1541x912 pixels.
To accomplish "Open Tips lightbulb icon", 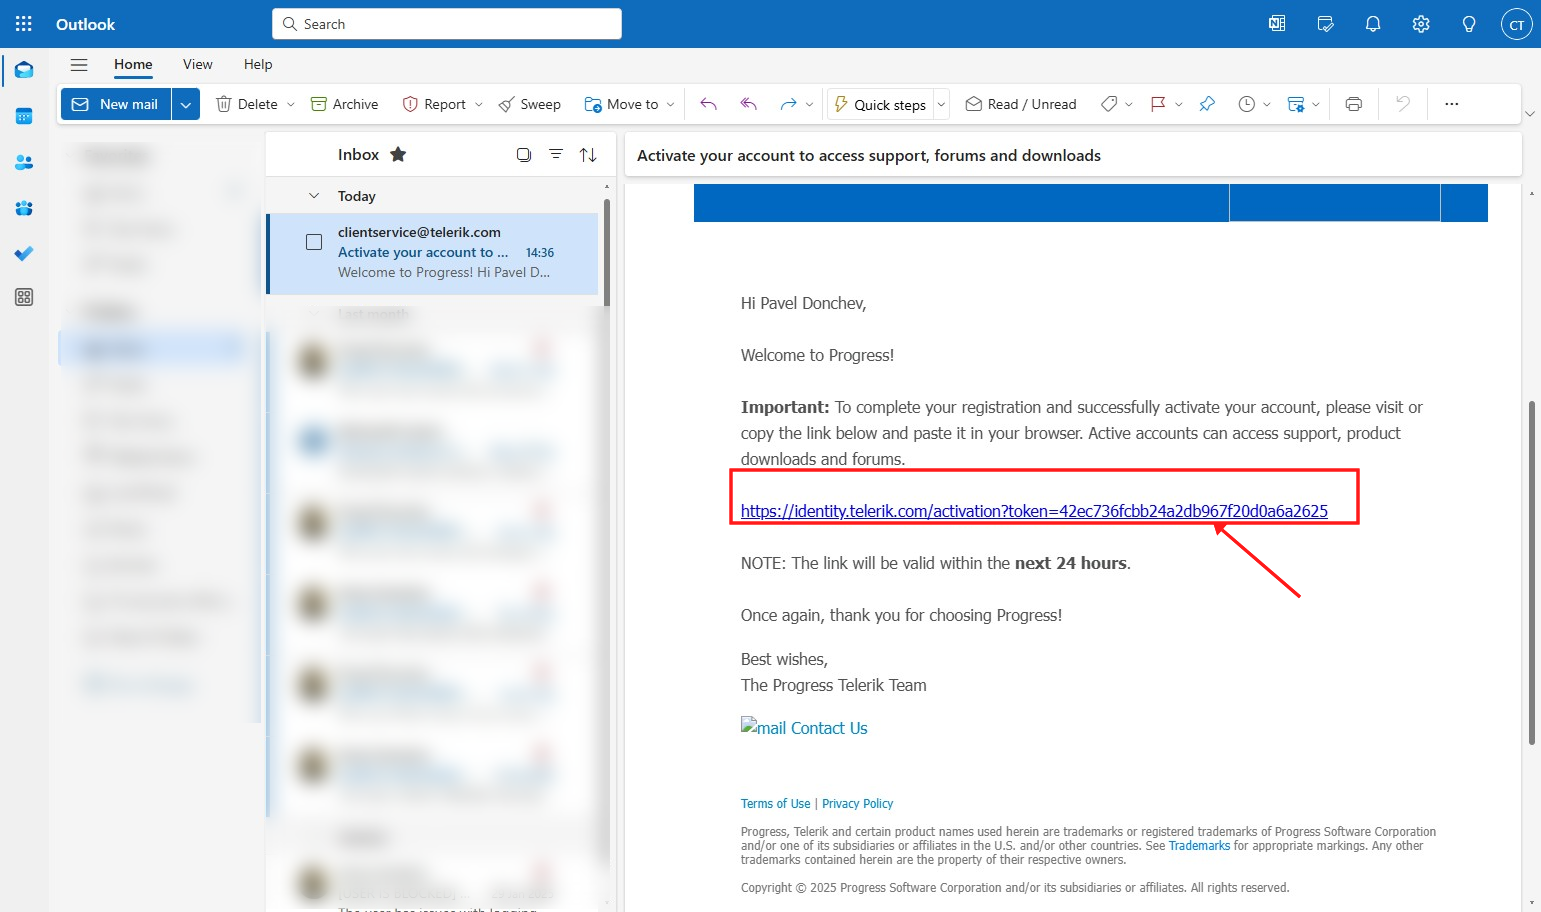I will point(1469,24).
